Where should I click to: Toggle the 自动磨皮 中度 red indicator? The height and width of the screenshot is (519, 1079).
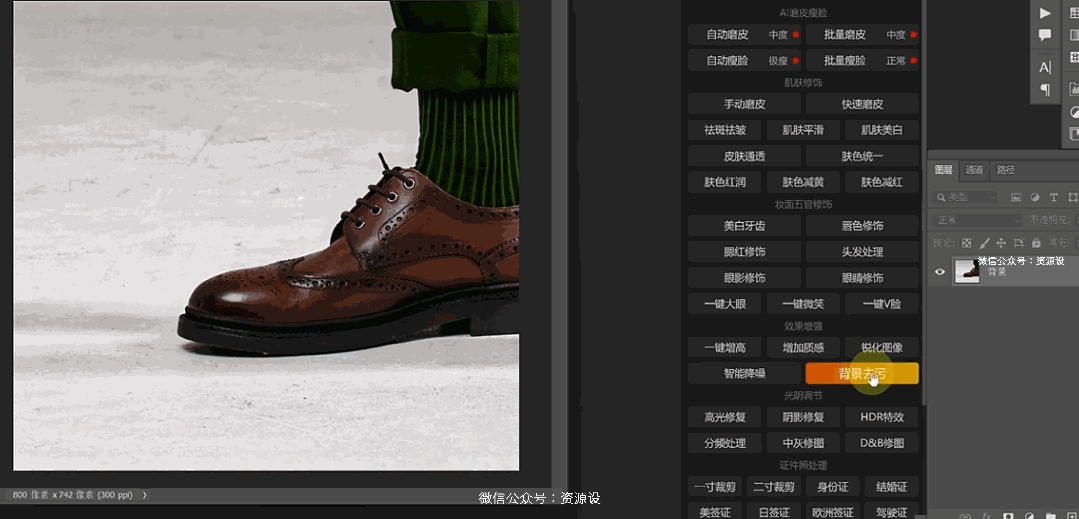[x=795, y=34]
